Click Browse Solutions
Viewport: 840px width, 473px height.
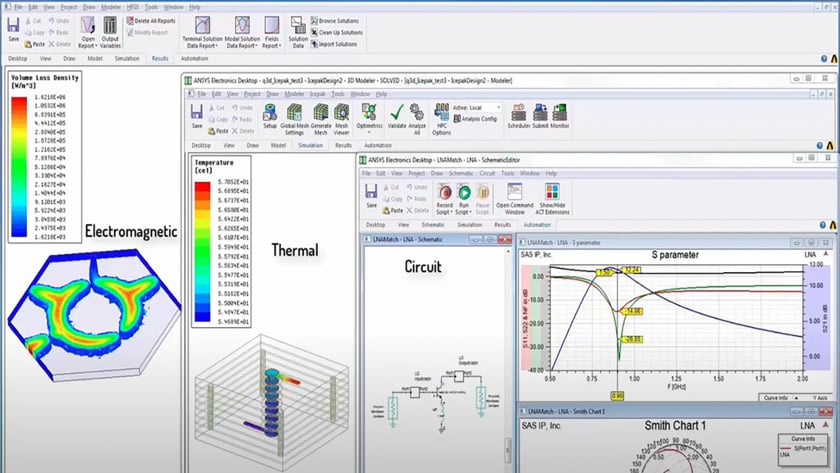335,21
